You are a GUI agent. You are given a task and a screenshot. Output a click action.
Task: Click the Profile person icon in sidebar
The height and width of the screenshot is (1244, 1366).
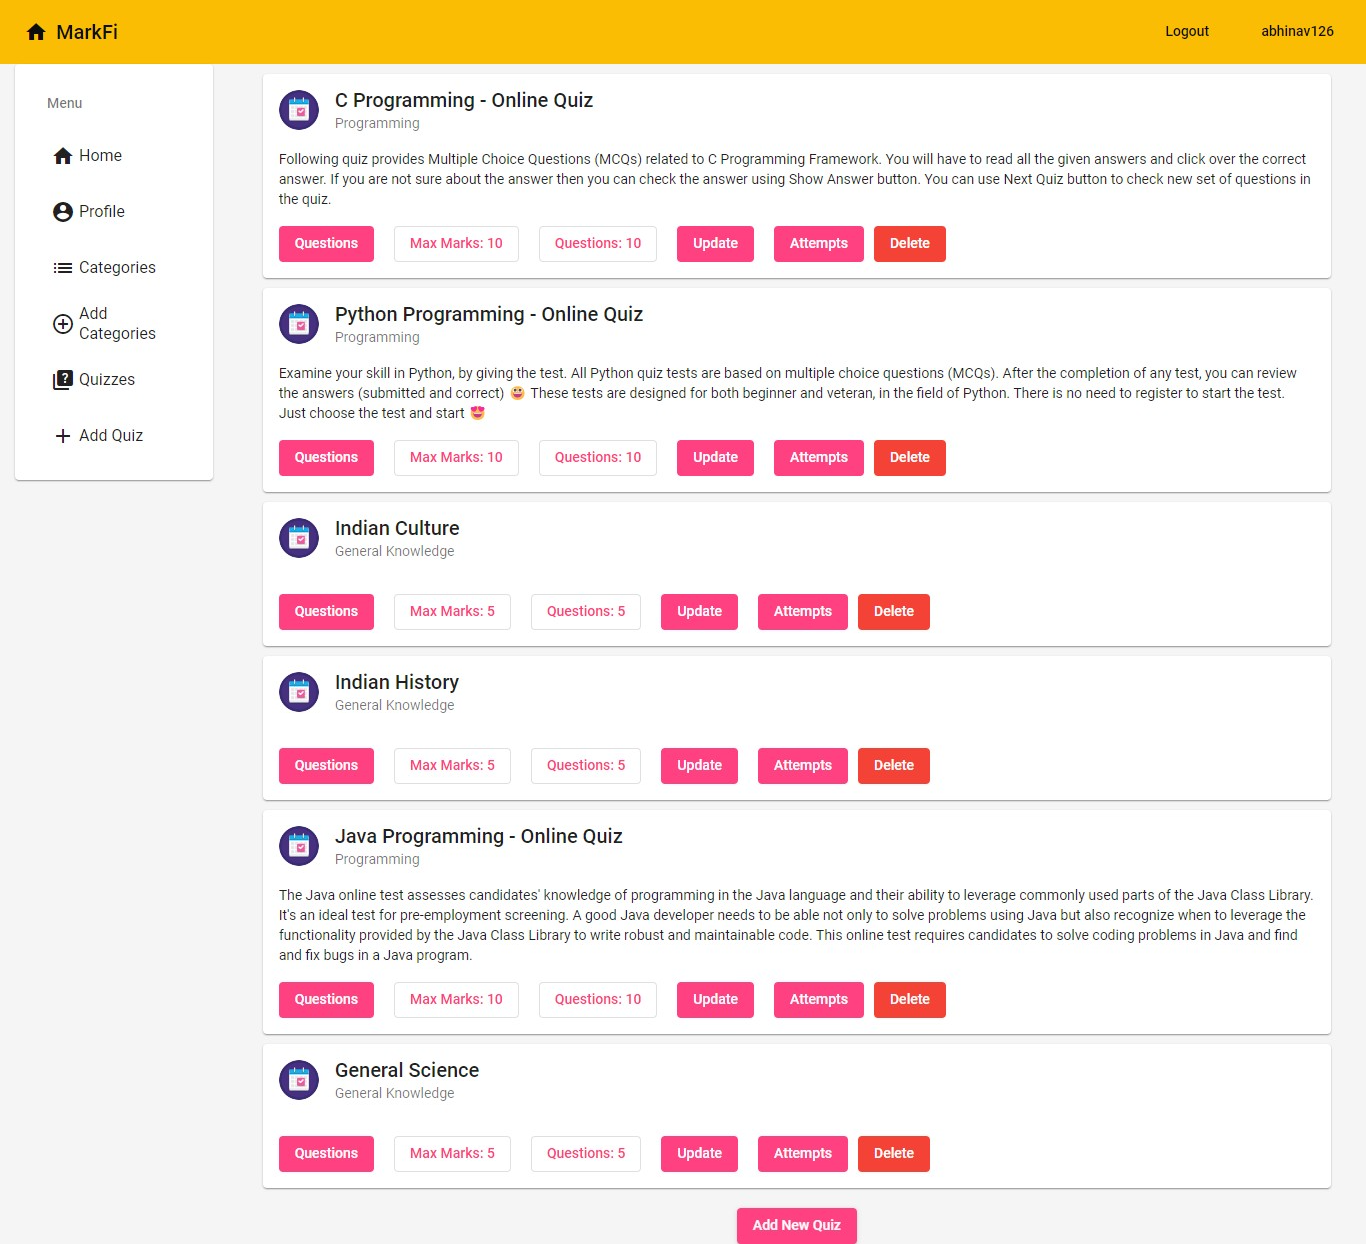coord(63,212)
